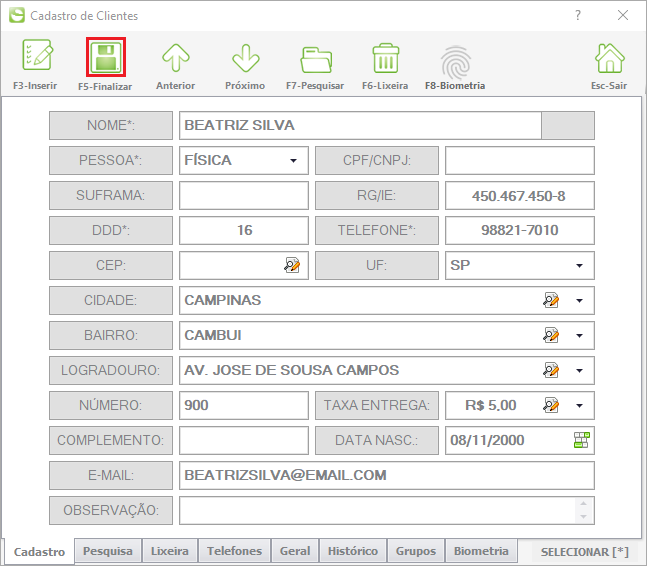
Task: Click the TELEFONE field showing 98821-7010
Action: pos(519,231)
